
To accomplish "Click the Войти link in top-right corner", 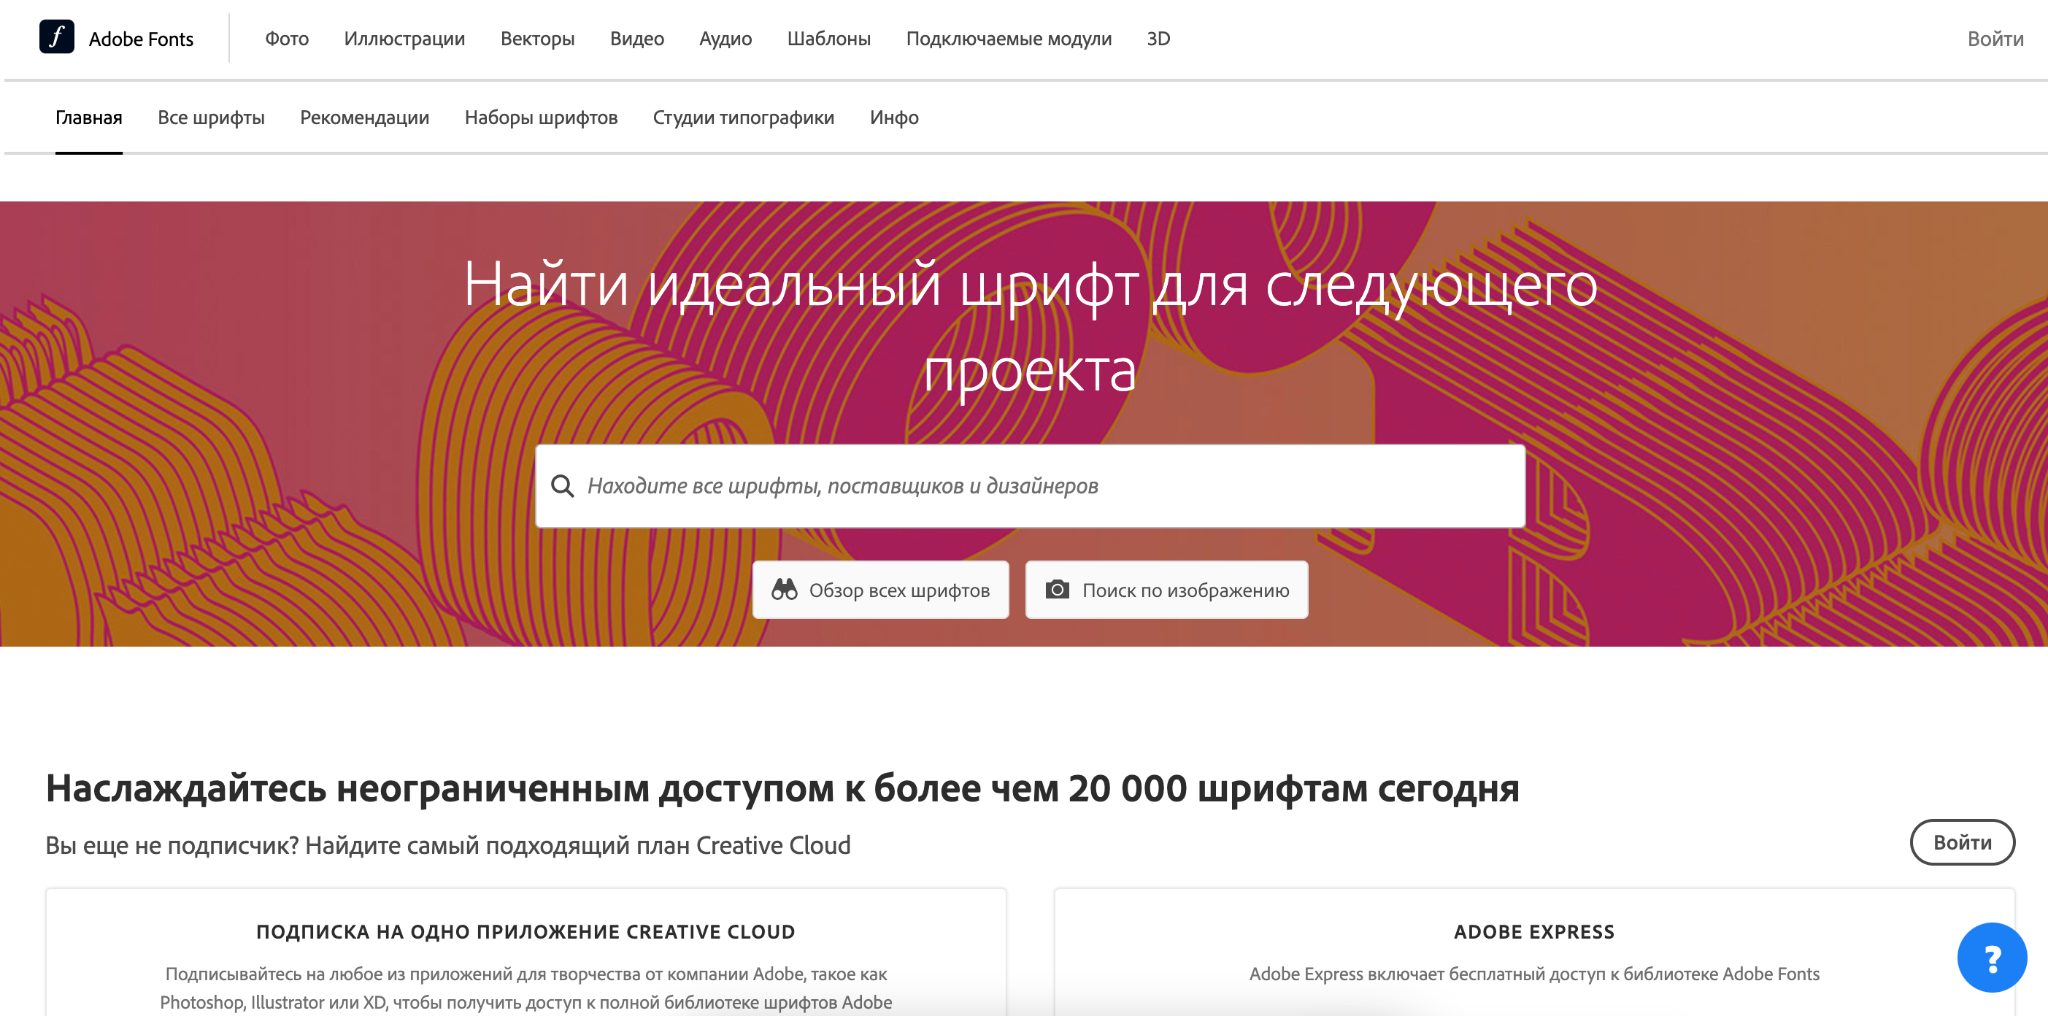I will tap(1994, 39).
